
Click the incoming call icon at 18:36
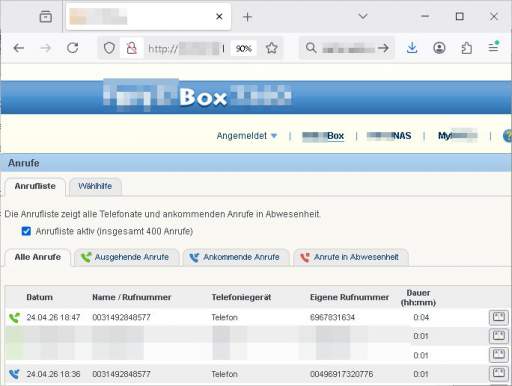(x=14, y=374)
